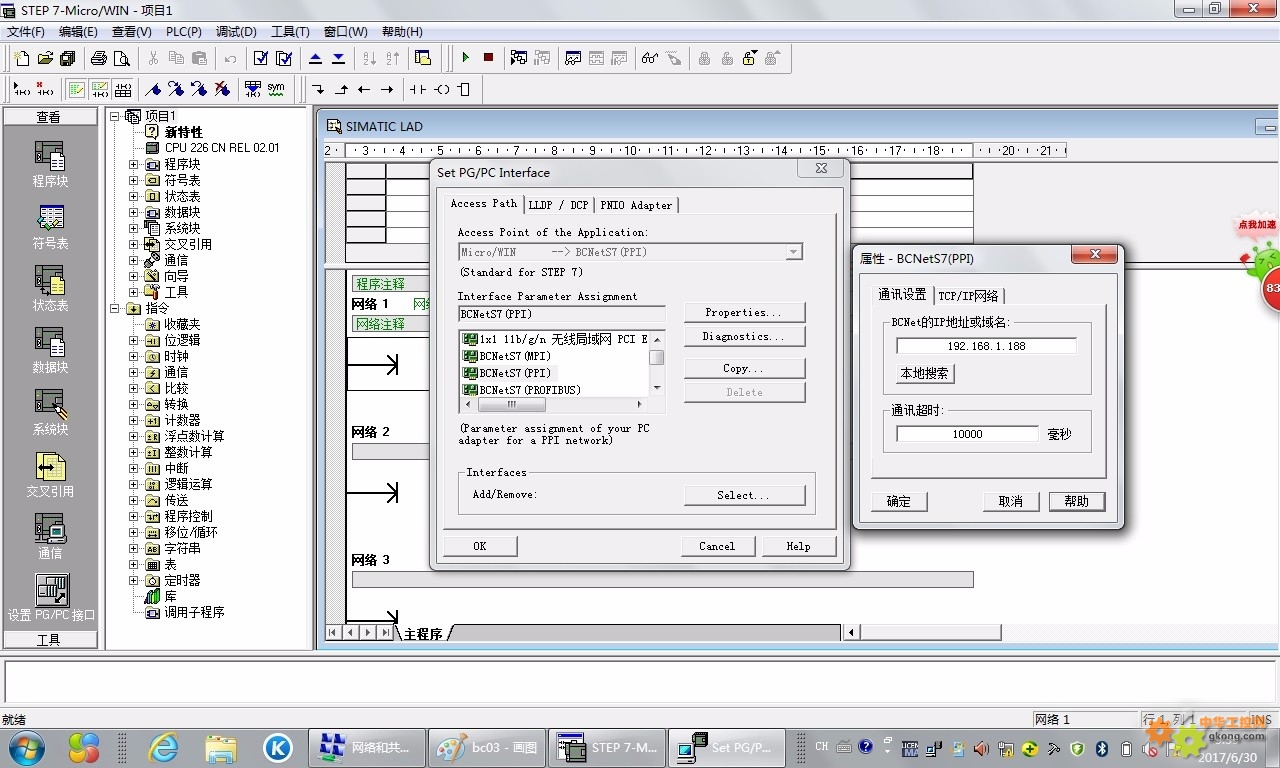The height and width of the screenshot is (768, 1280).
Task: Insert a box with ladder toolbar icon
Action: (464, 89)
